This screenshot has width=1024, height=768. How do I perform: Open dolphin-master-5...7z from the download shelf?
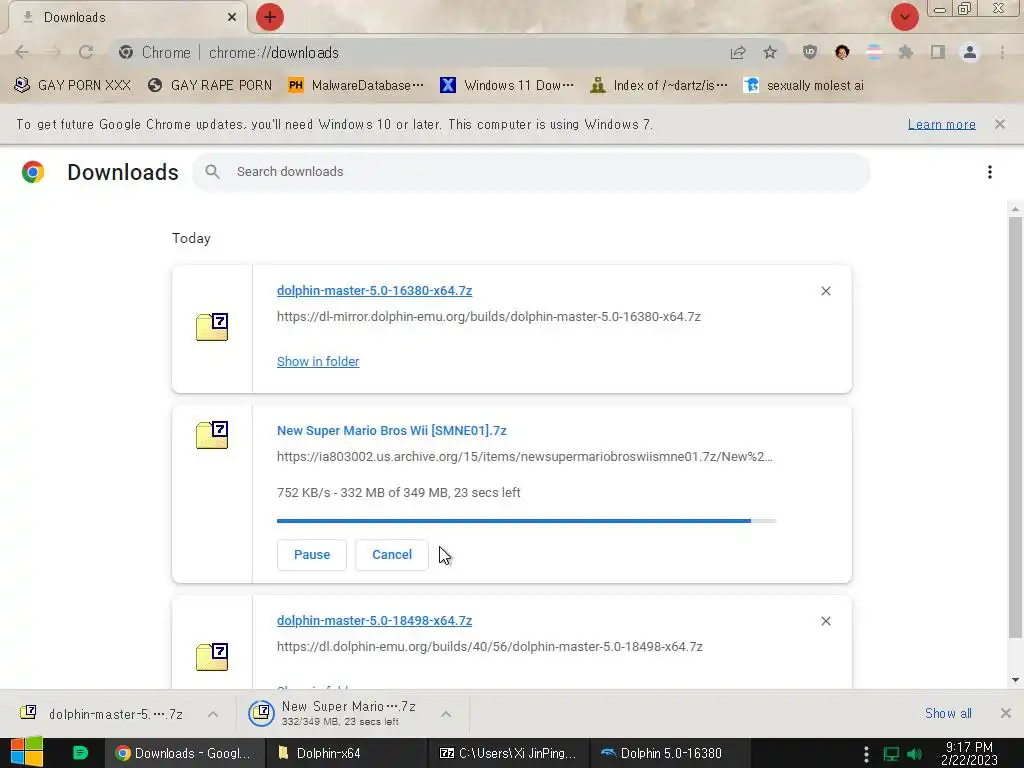(x=101, y=714)
